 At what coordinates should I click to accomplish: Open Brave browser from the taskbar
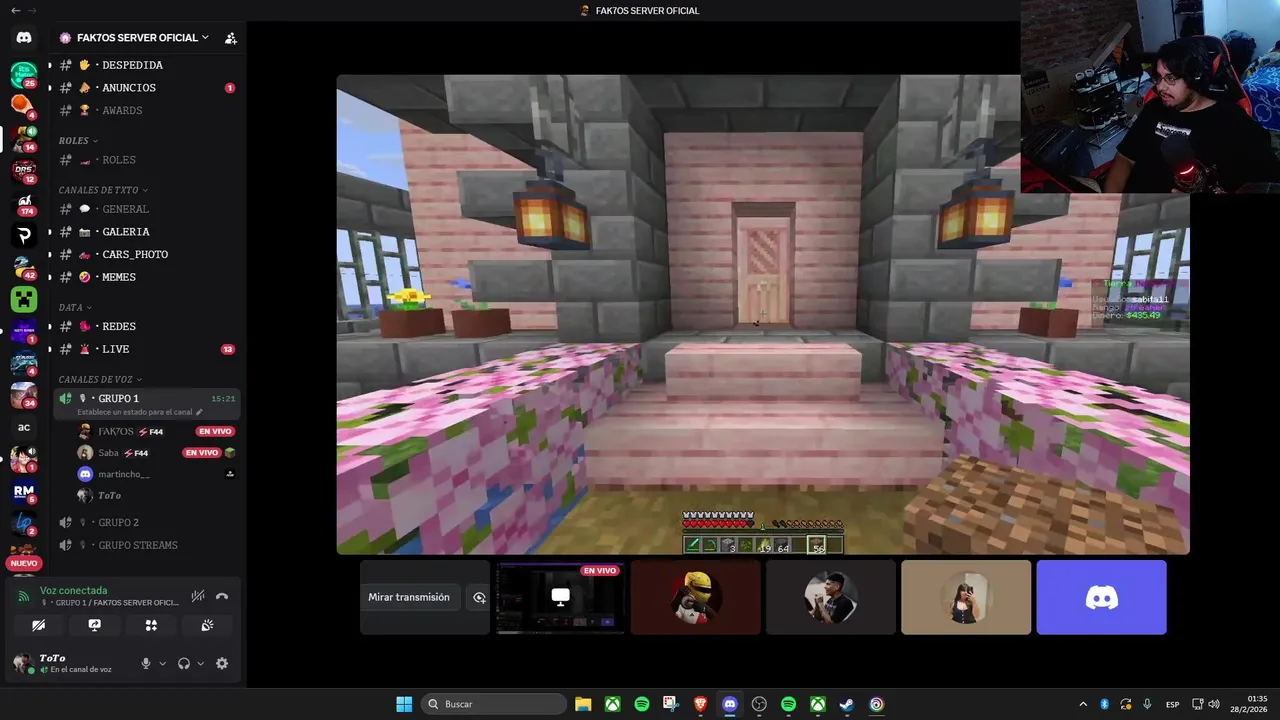coord(701,704)
